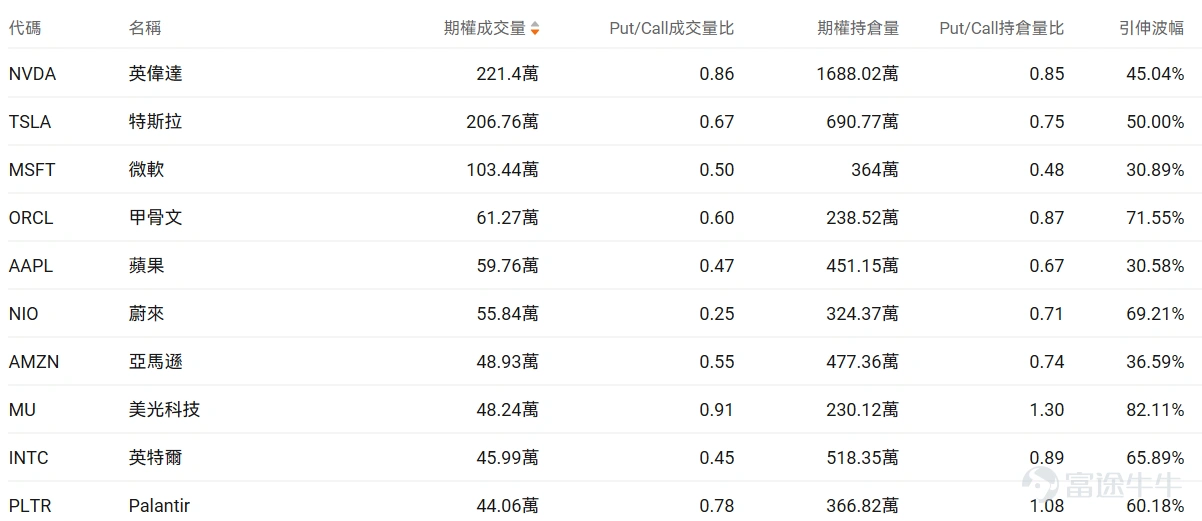Click TSLA volume 206.76萬
This screenshot has height=521, width=1202.
[503, 122]
